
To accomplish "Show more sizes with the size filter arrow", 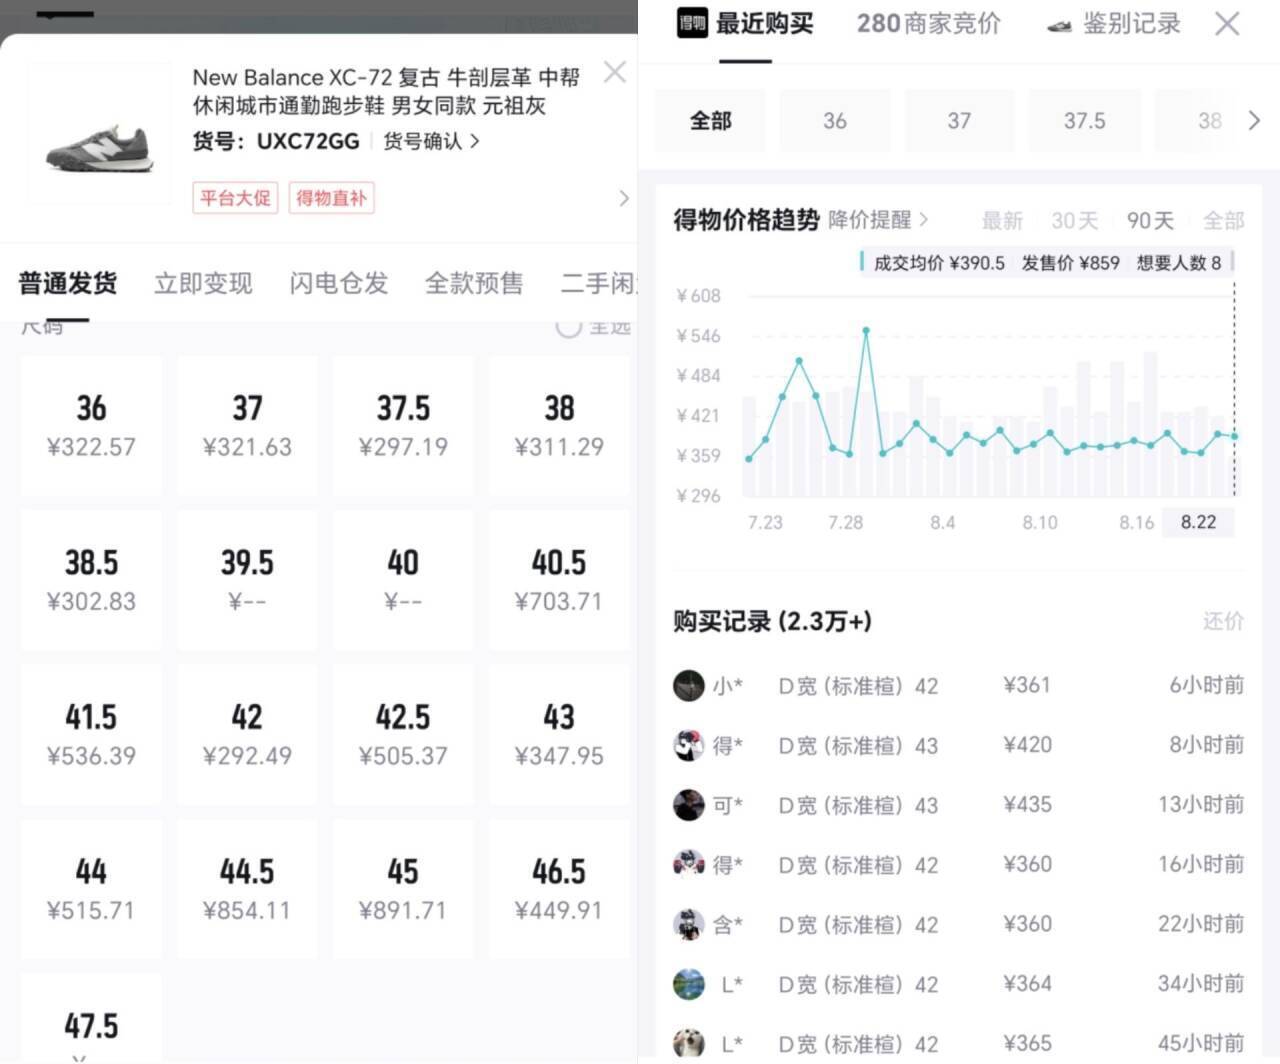I will [x=1255, y=121].
